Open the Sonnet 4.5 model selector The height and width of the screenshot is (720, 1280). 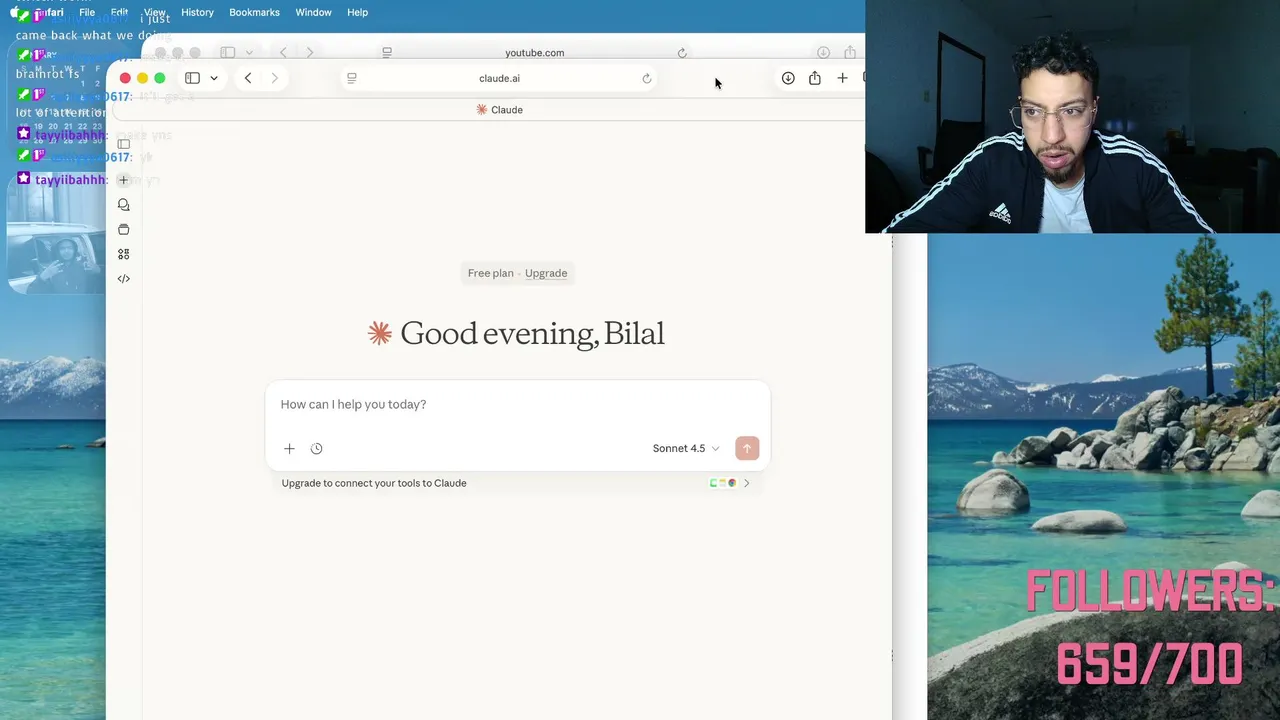(686, 449)
